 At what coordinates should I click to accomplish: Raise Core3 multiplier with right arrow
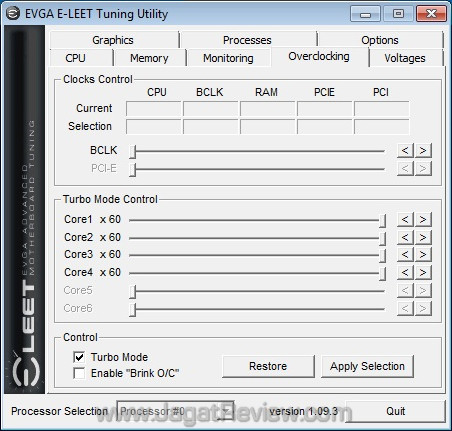coord(423,255)
